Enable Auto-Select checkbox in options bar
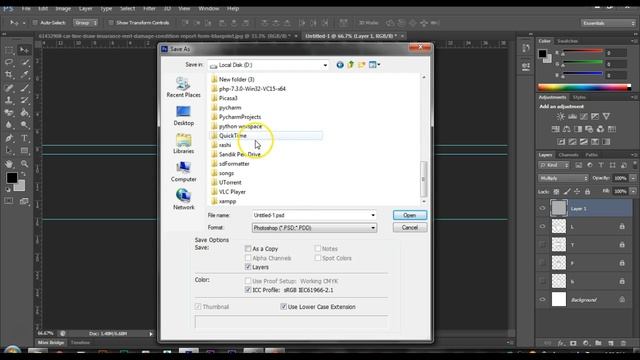Image resolution: width=640 pixels, height=360 pixels. click(x=35, y=23)
